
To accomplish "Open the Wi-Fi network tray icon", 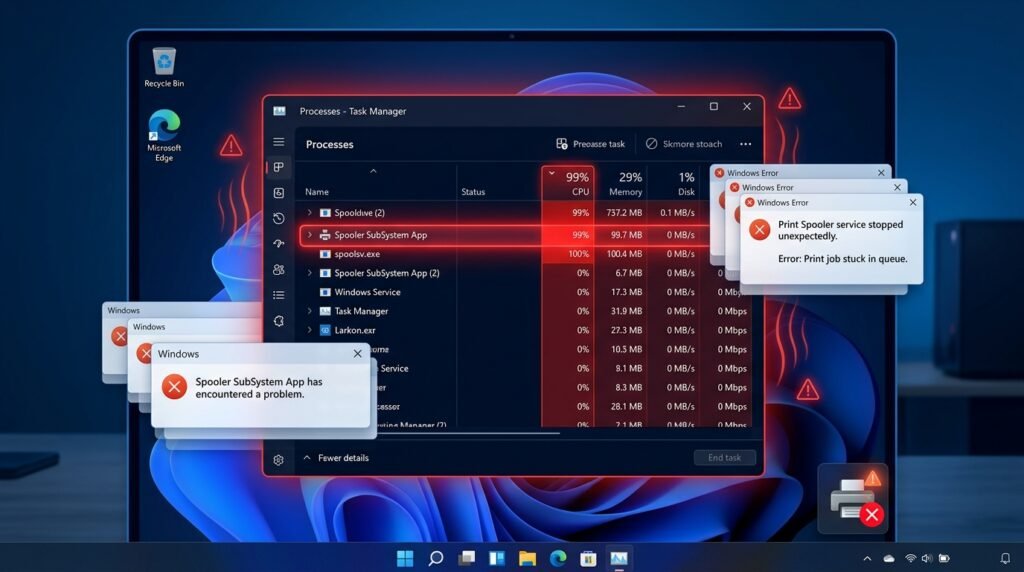I will tap(910, 558).
